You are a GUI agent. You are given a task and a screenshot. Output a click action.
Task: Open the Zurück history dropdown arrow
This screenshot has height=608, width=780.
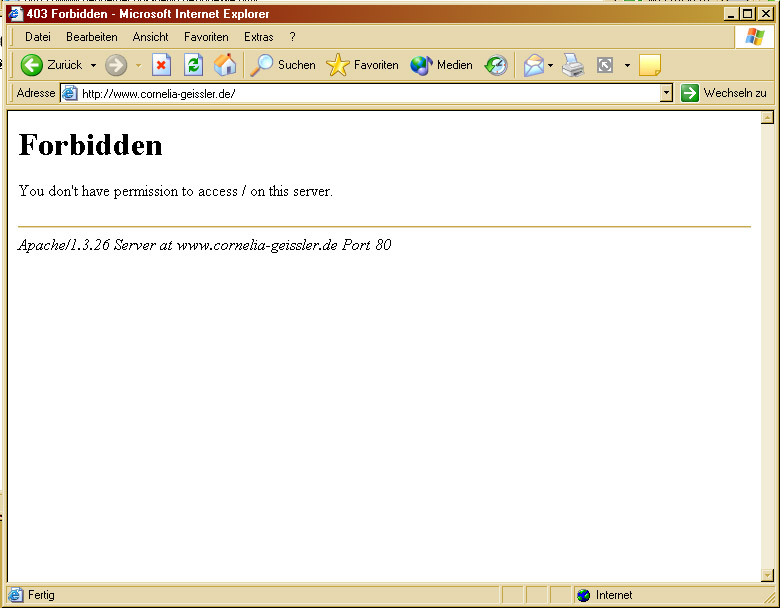tap(93, 65)
